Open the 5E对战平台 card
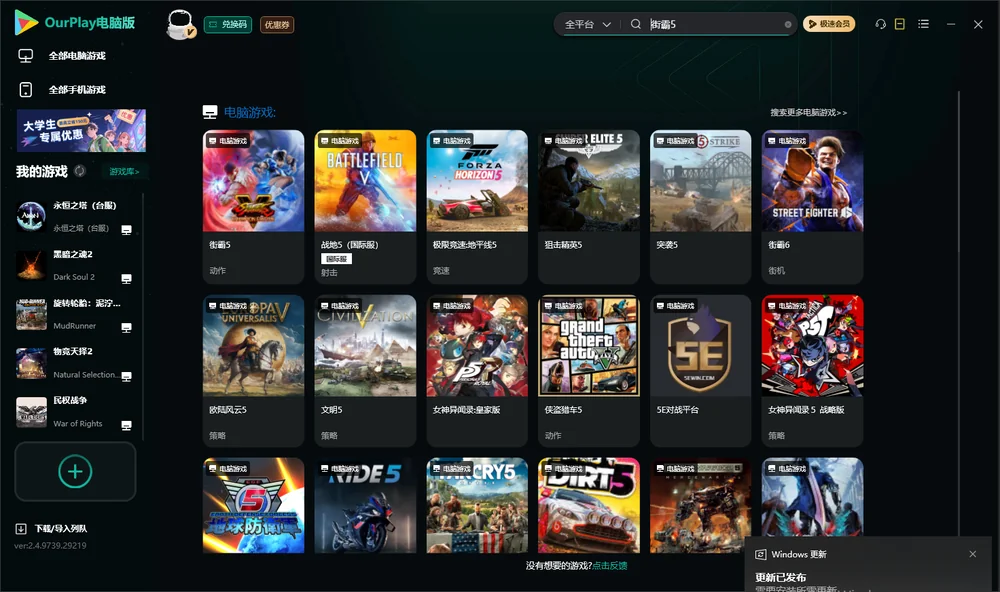Viewport: 1000px width, 592px height. pos(700,371)
